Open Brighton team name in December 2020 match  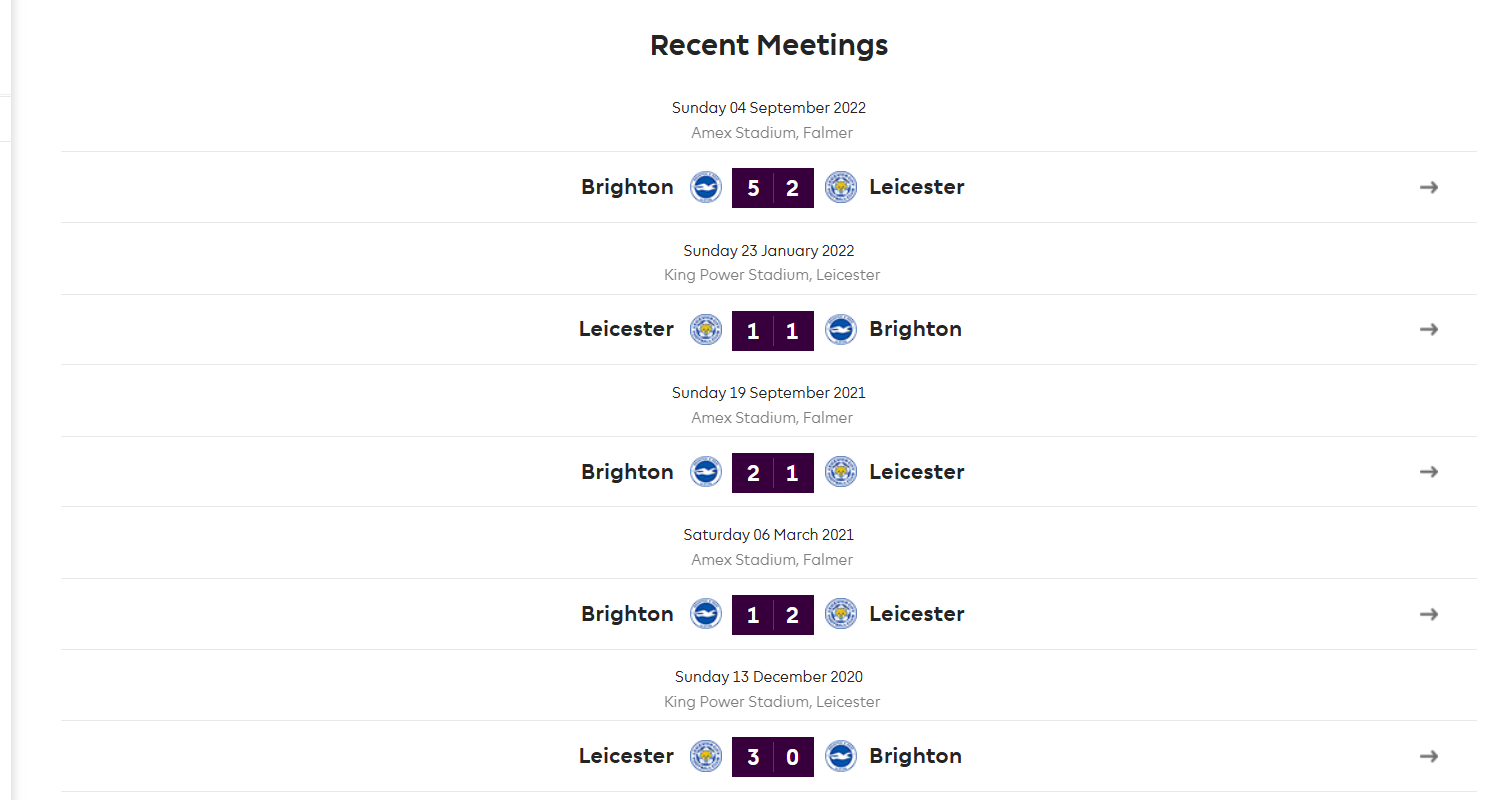pyautogui.click(x=916, y=757)
